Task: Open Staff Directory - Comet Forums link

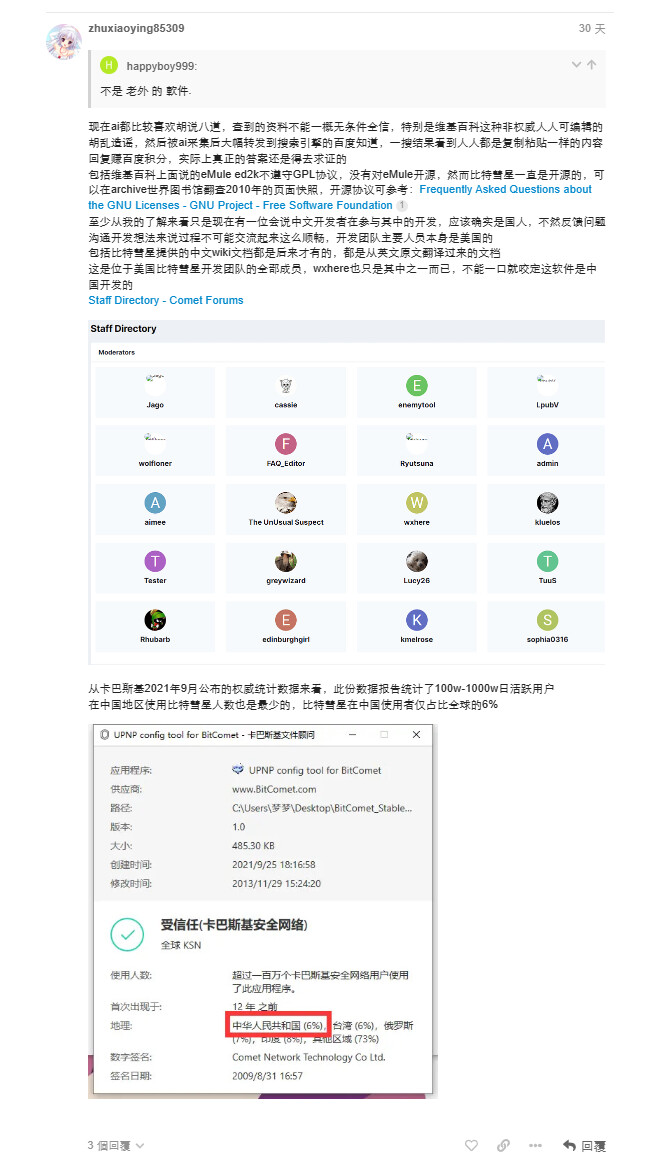Action: click(165, 300)
